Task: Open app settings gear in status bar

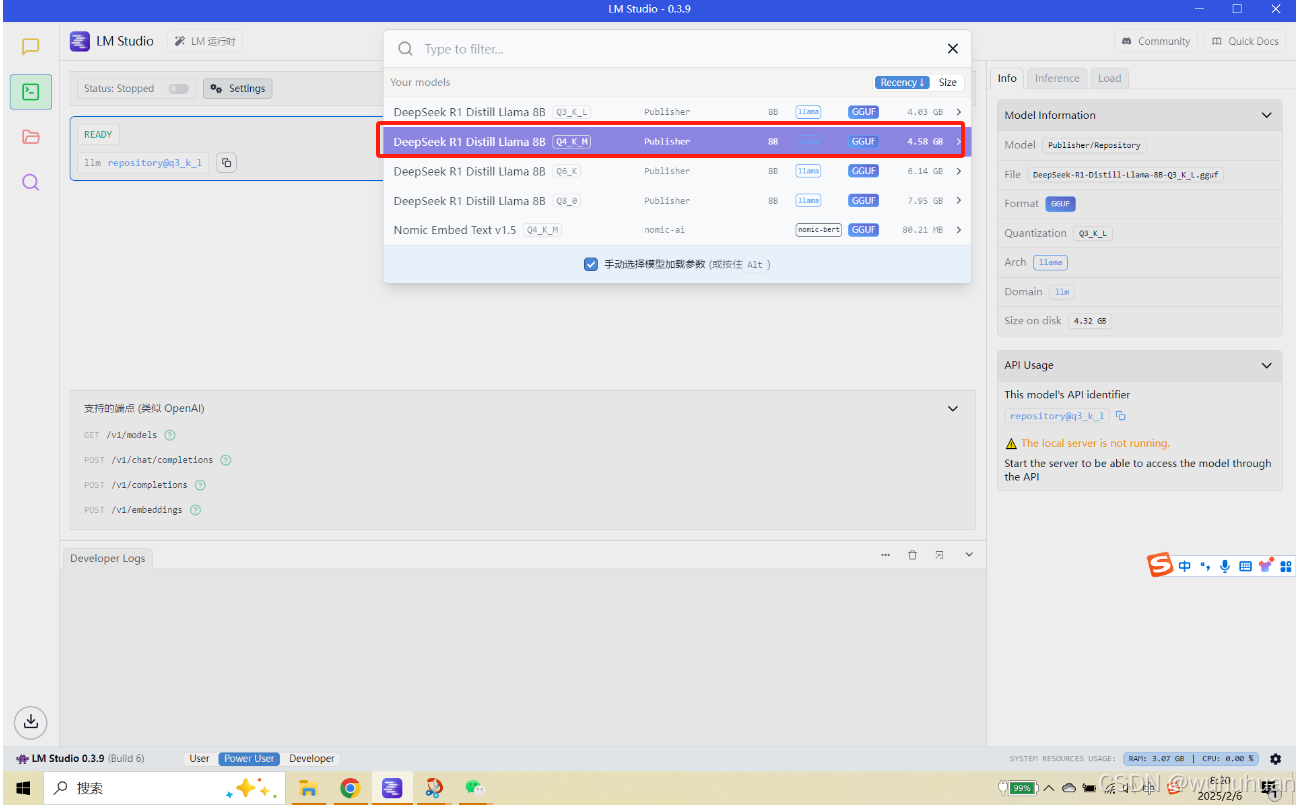Action: coord(1275,759)
